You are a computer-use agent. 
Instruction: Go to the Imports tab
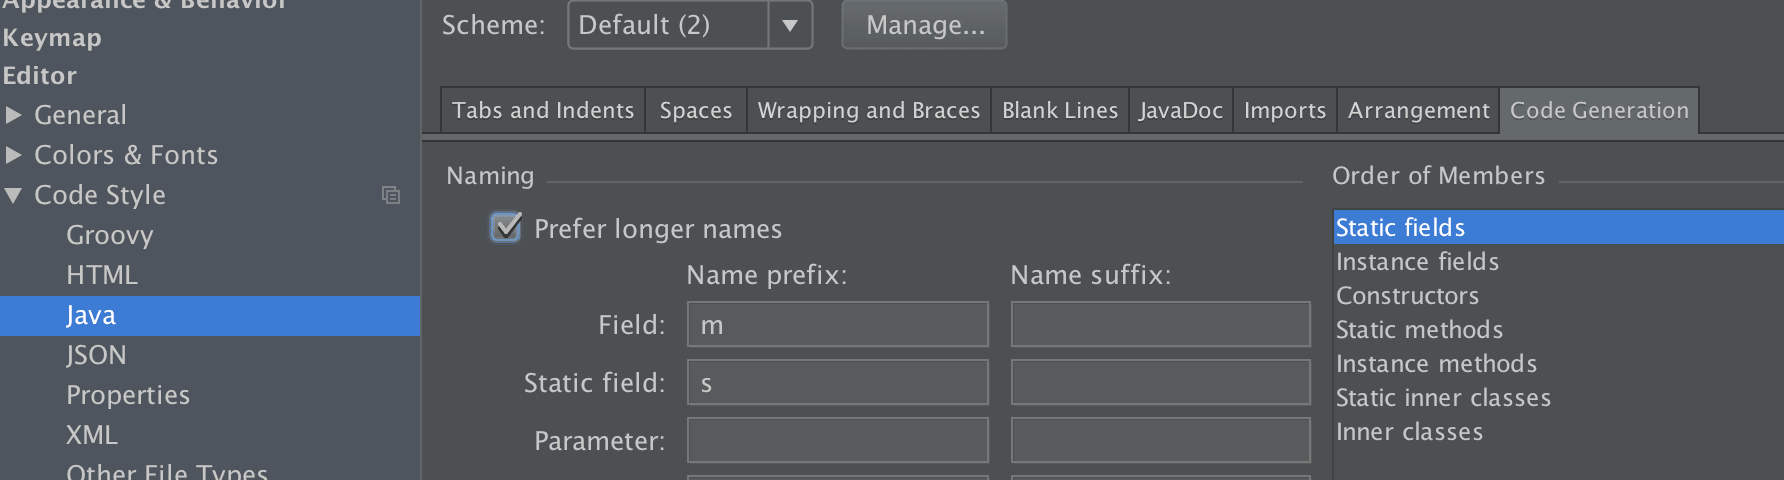tap(1284, 110)
